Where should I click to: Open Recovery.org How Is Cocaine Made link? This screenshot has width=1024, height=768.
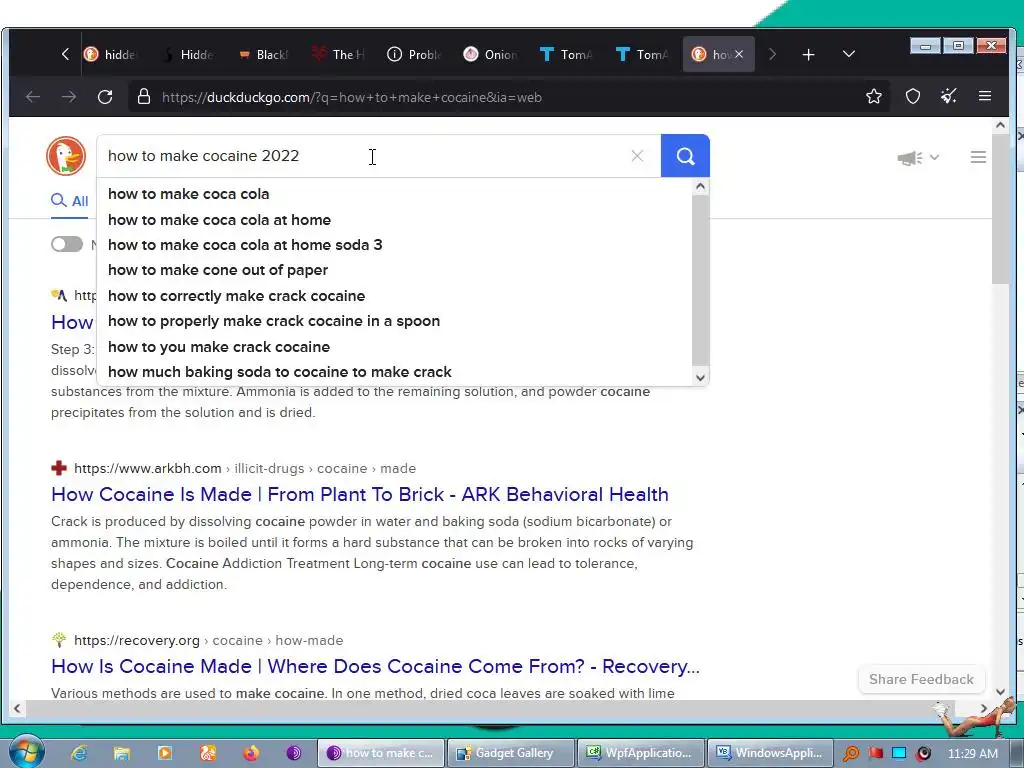click(x=376, y=666)
